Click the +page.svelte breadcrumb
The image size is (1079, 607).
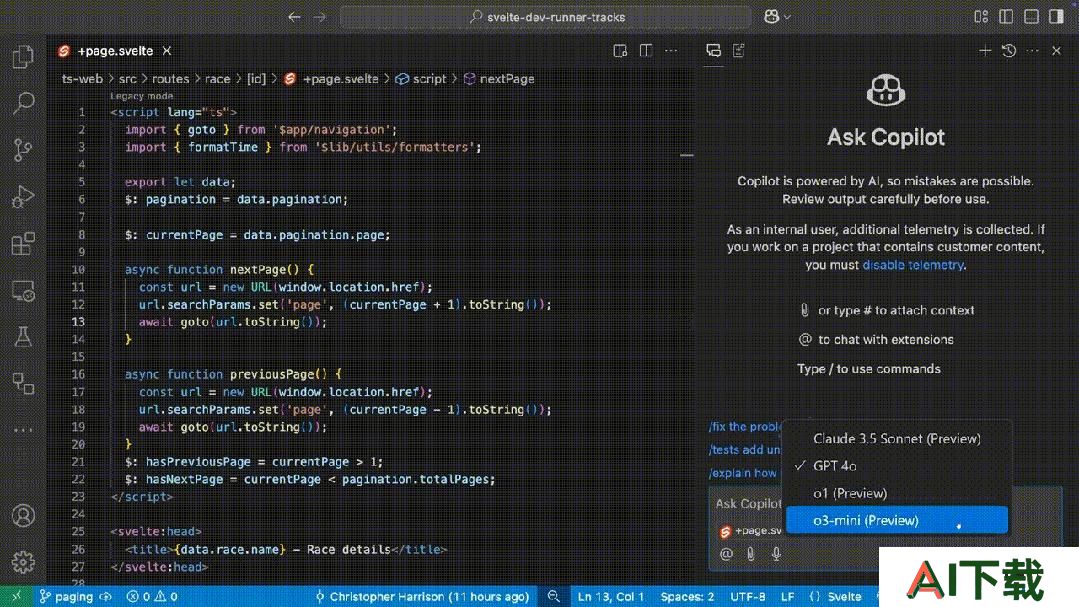[x=332, y=79]
